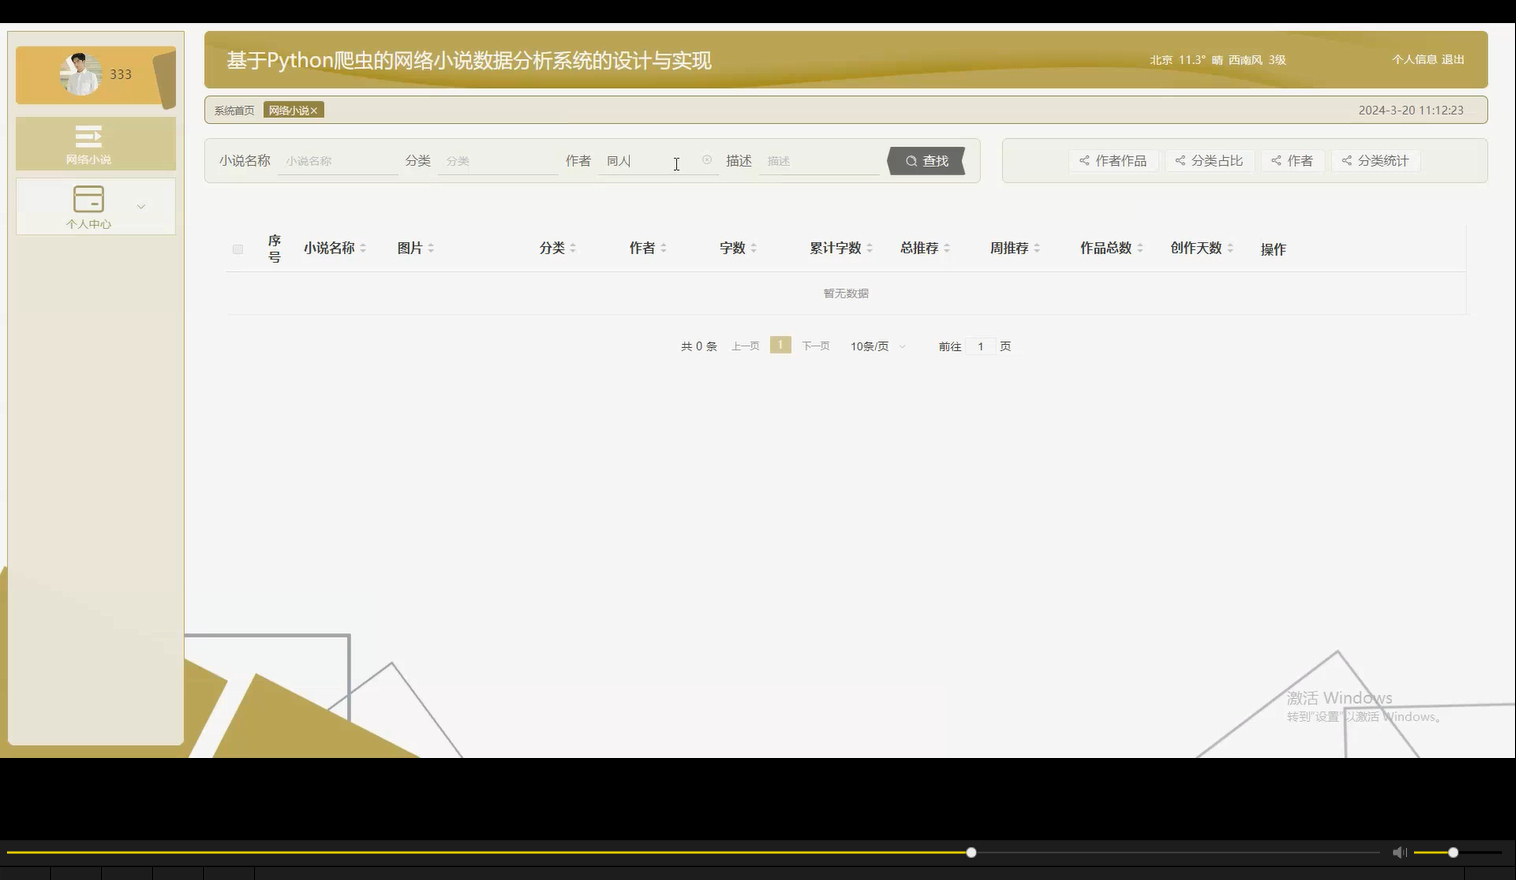1516x880 pixels.
Task: Close the 网络小说 tab
Action: (314, 111)
